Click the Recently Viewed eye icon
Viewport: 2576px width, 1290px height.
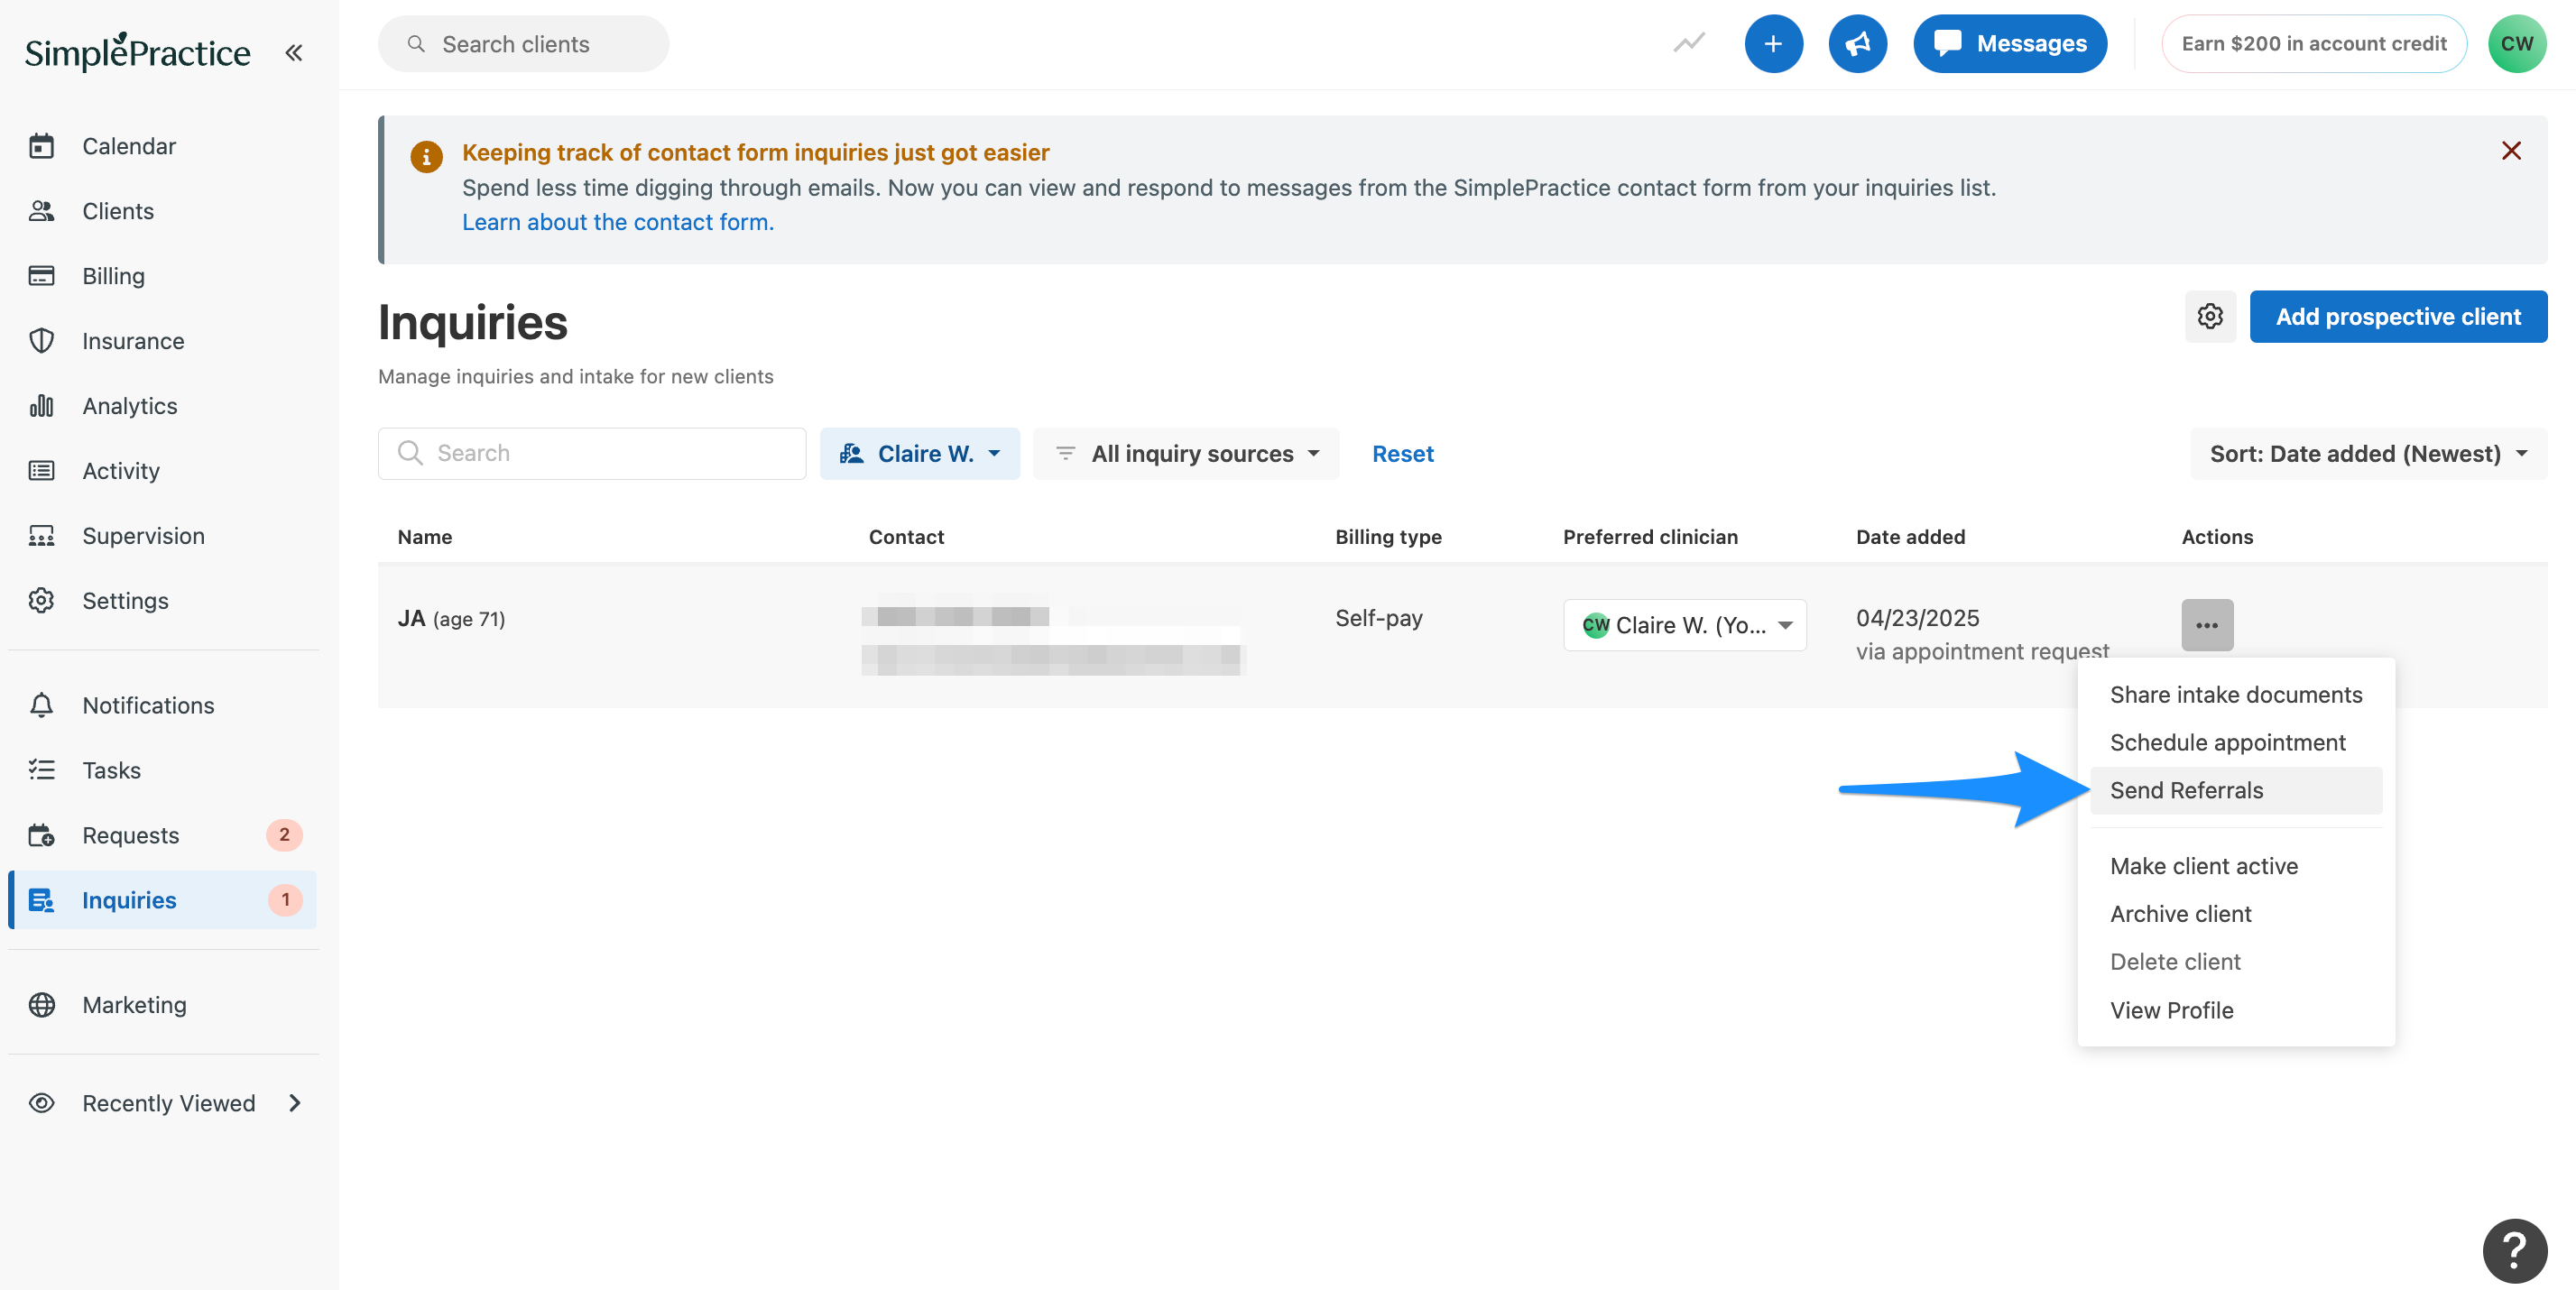tap(41, 1103)
